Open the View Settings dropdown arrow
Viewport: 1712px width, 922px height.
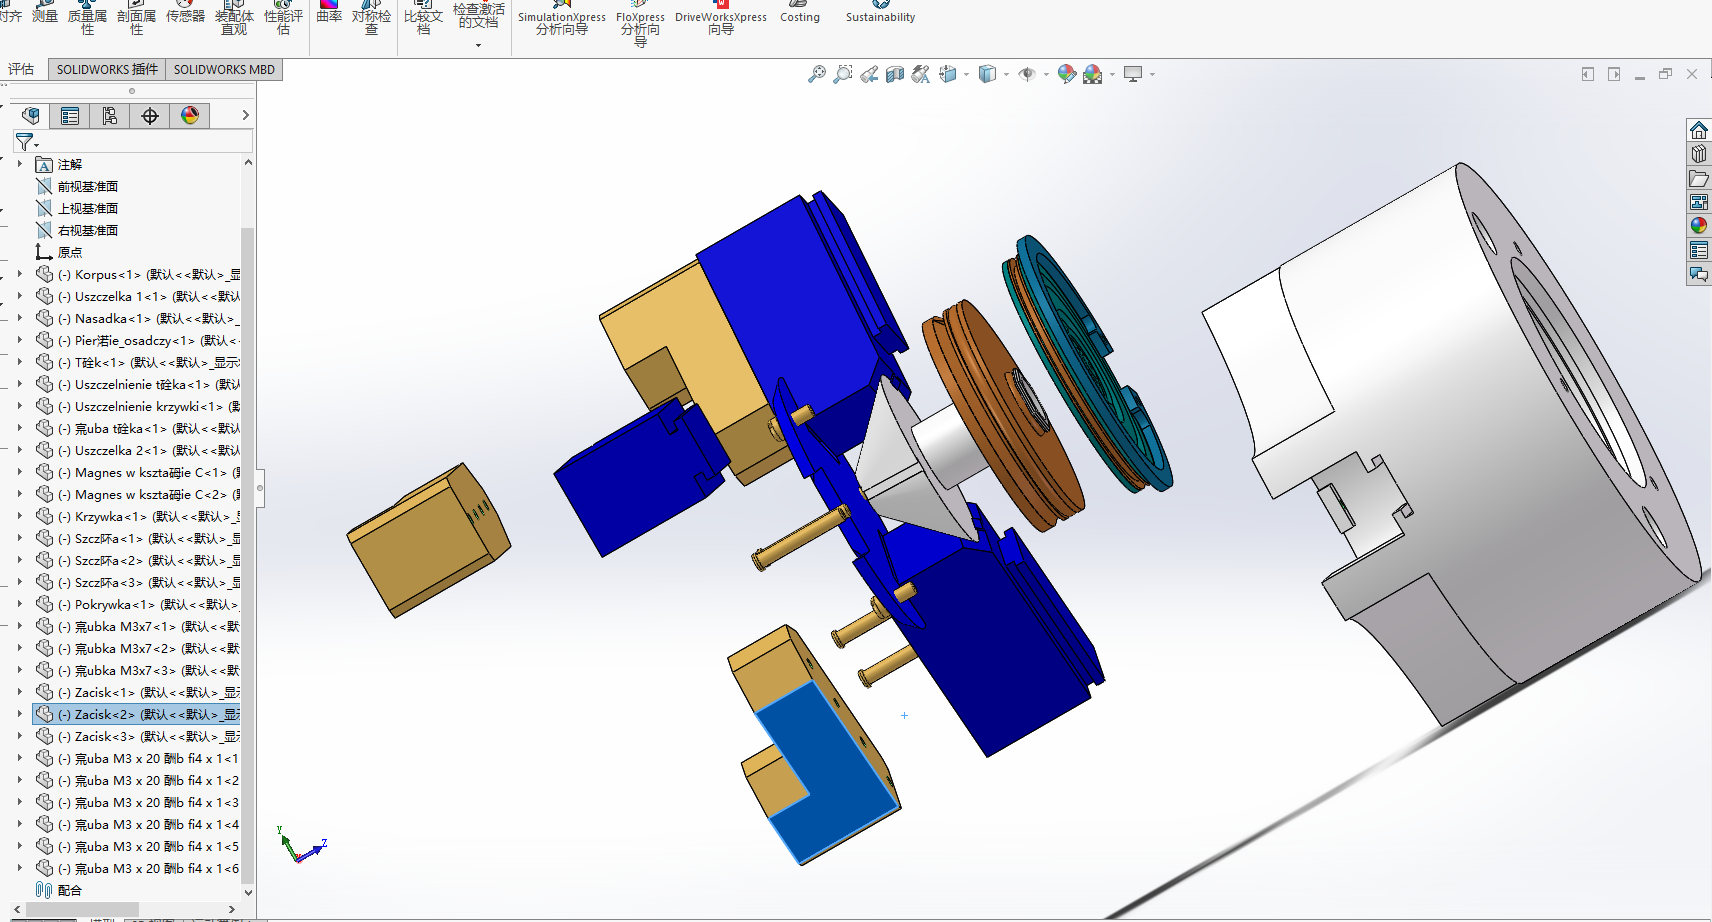[1152, 74]
